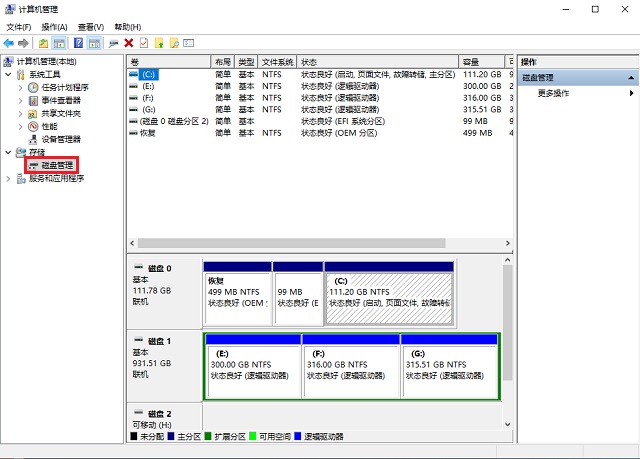Select 设备管理器 in the tree
This screenshot has width=640, height=459.
61,139
